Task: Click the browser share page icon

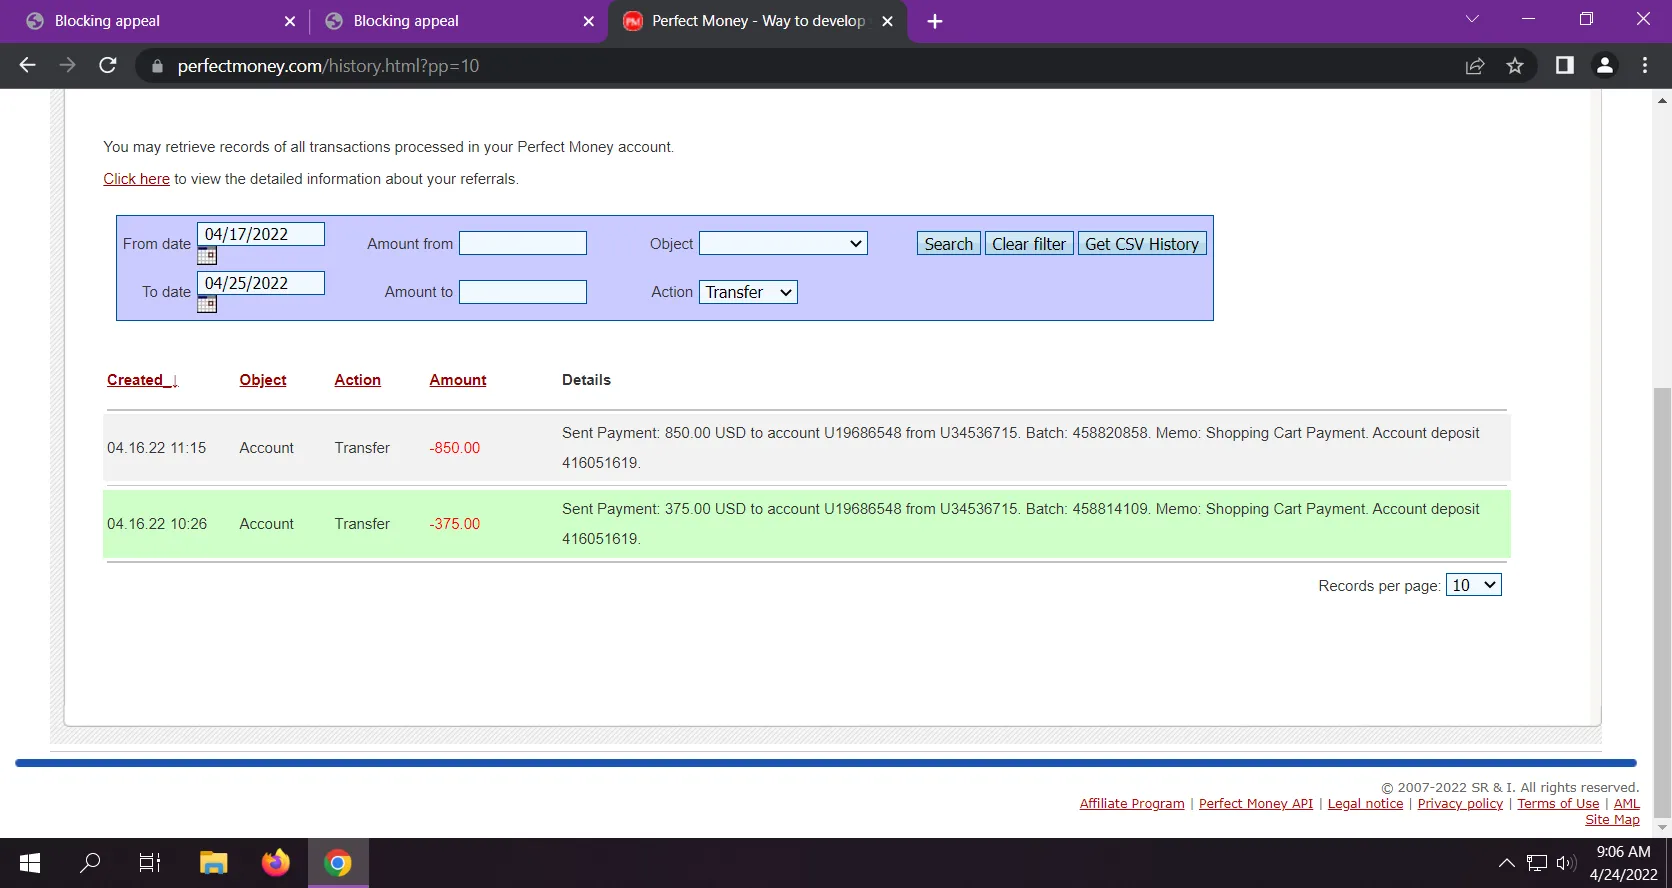Action: [x=1474, y=66]
